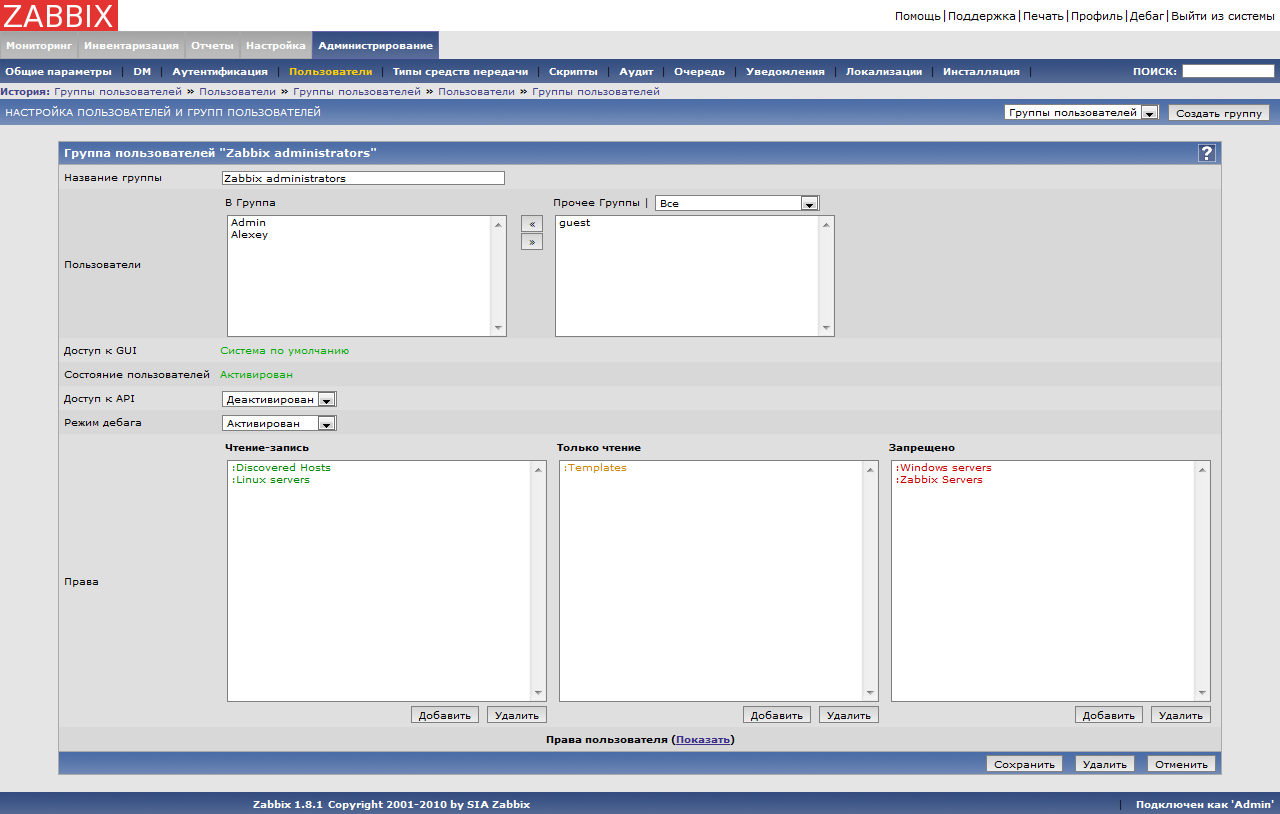Viewport: 1280px width, 814px height.
Task: Click guest list scrollbar up arrow
Action: (826, 224)
